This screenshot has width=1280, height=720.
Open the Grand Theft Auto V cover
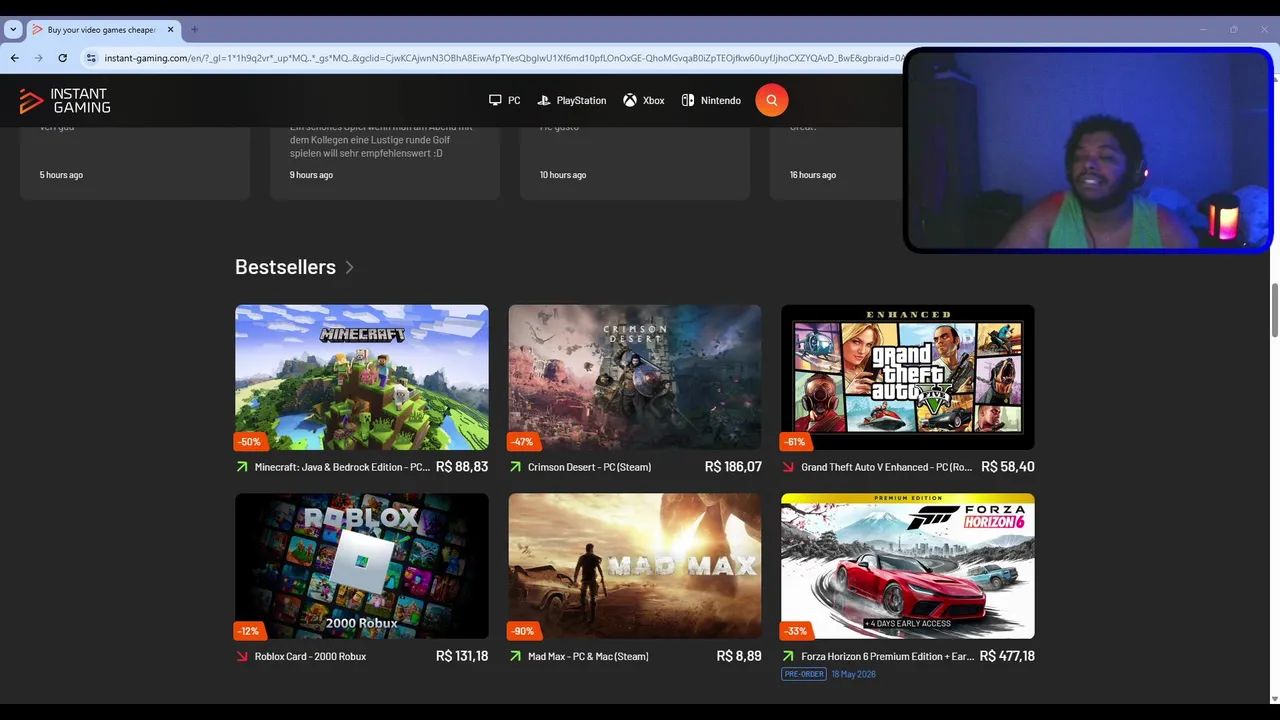coord(908,377)
